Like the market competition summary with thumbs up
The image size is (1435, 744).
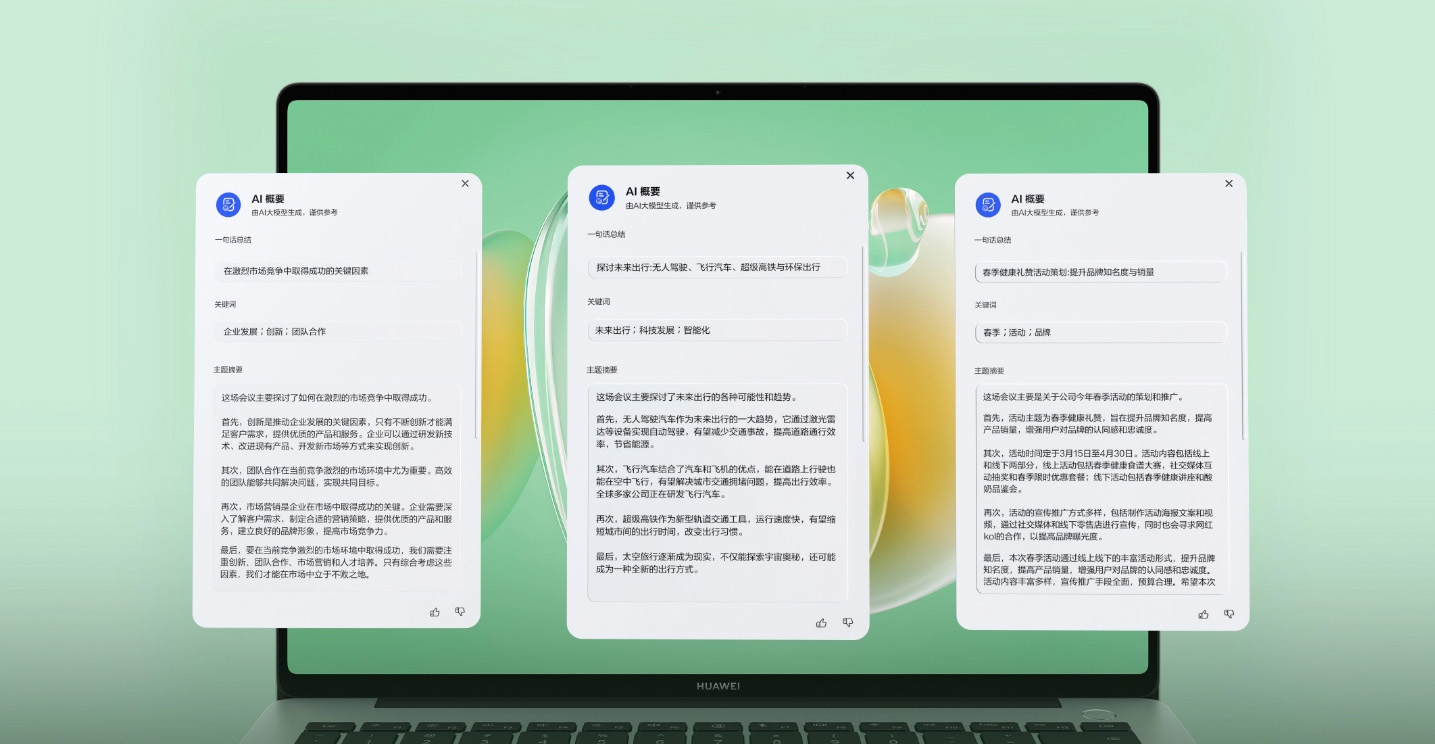434,611
